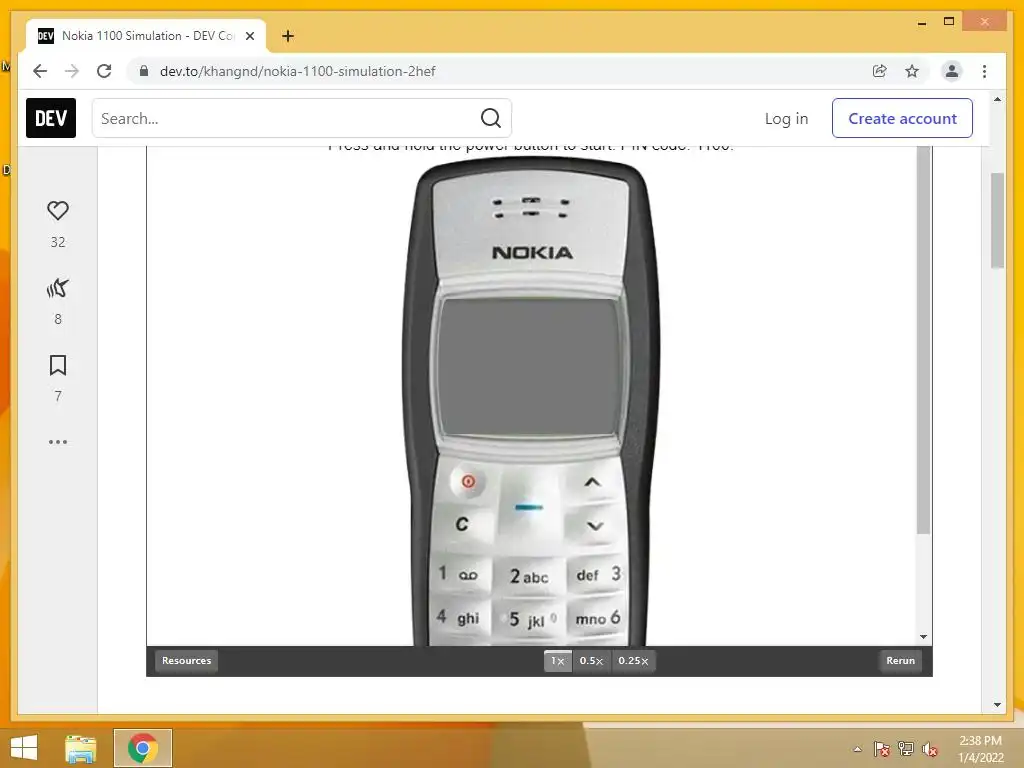
Task: Click the embed scrollbar down arrow
Action: pos(923,637)
